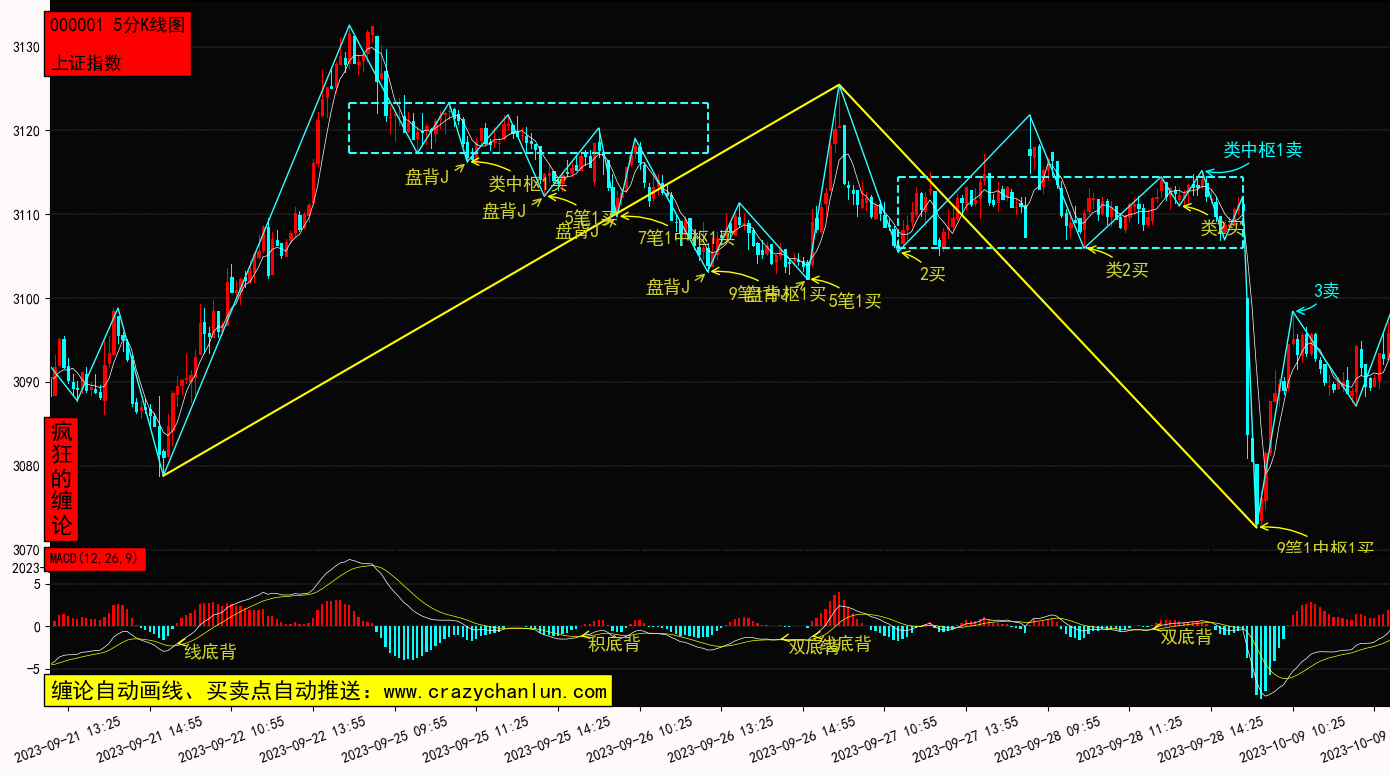Click the MACD(12,26,9) indicator label
Viewport: 1390px width, 775px height.
click(x=96, y=558)
